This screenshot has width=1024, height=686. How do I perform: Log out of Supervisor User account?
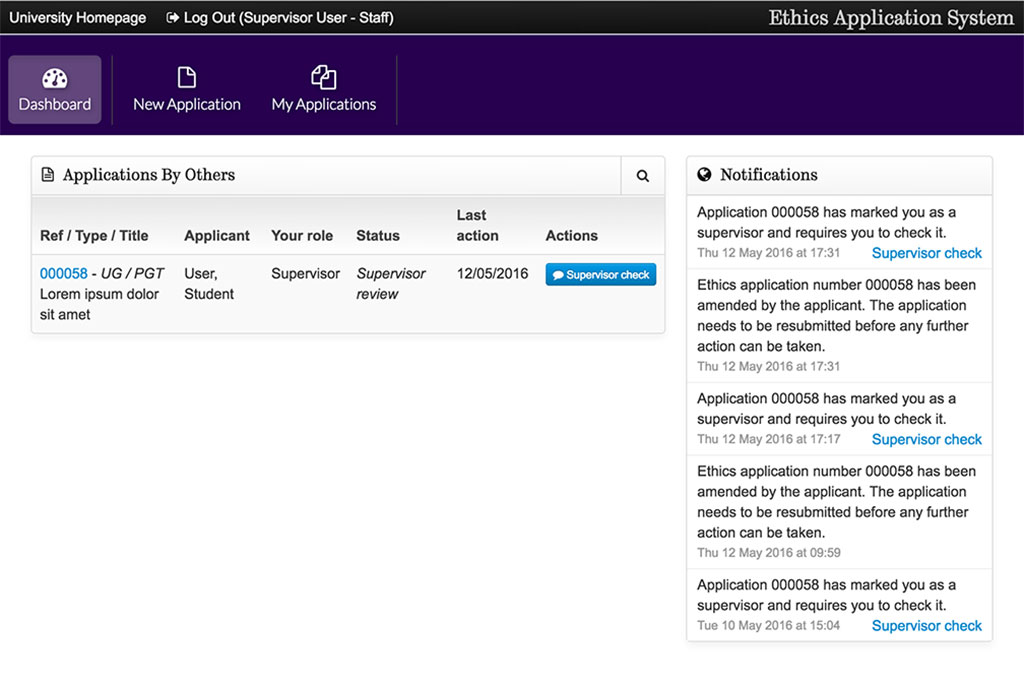tap(280, 18)
